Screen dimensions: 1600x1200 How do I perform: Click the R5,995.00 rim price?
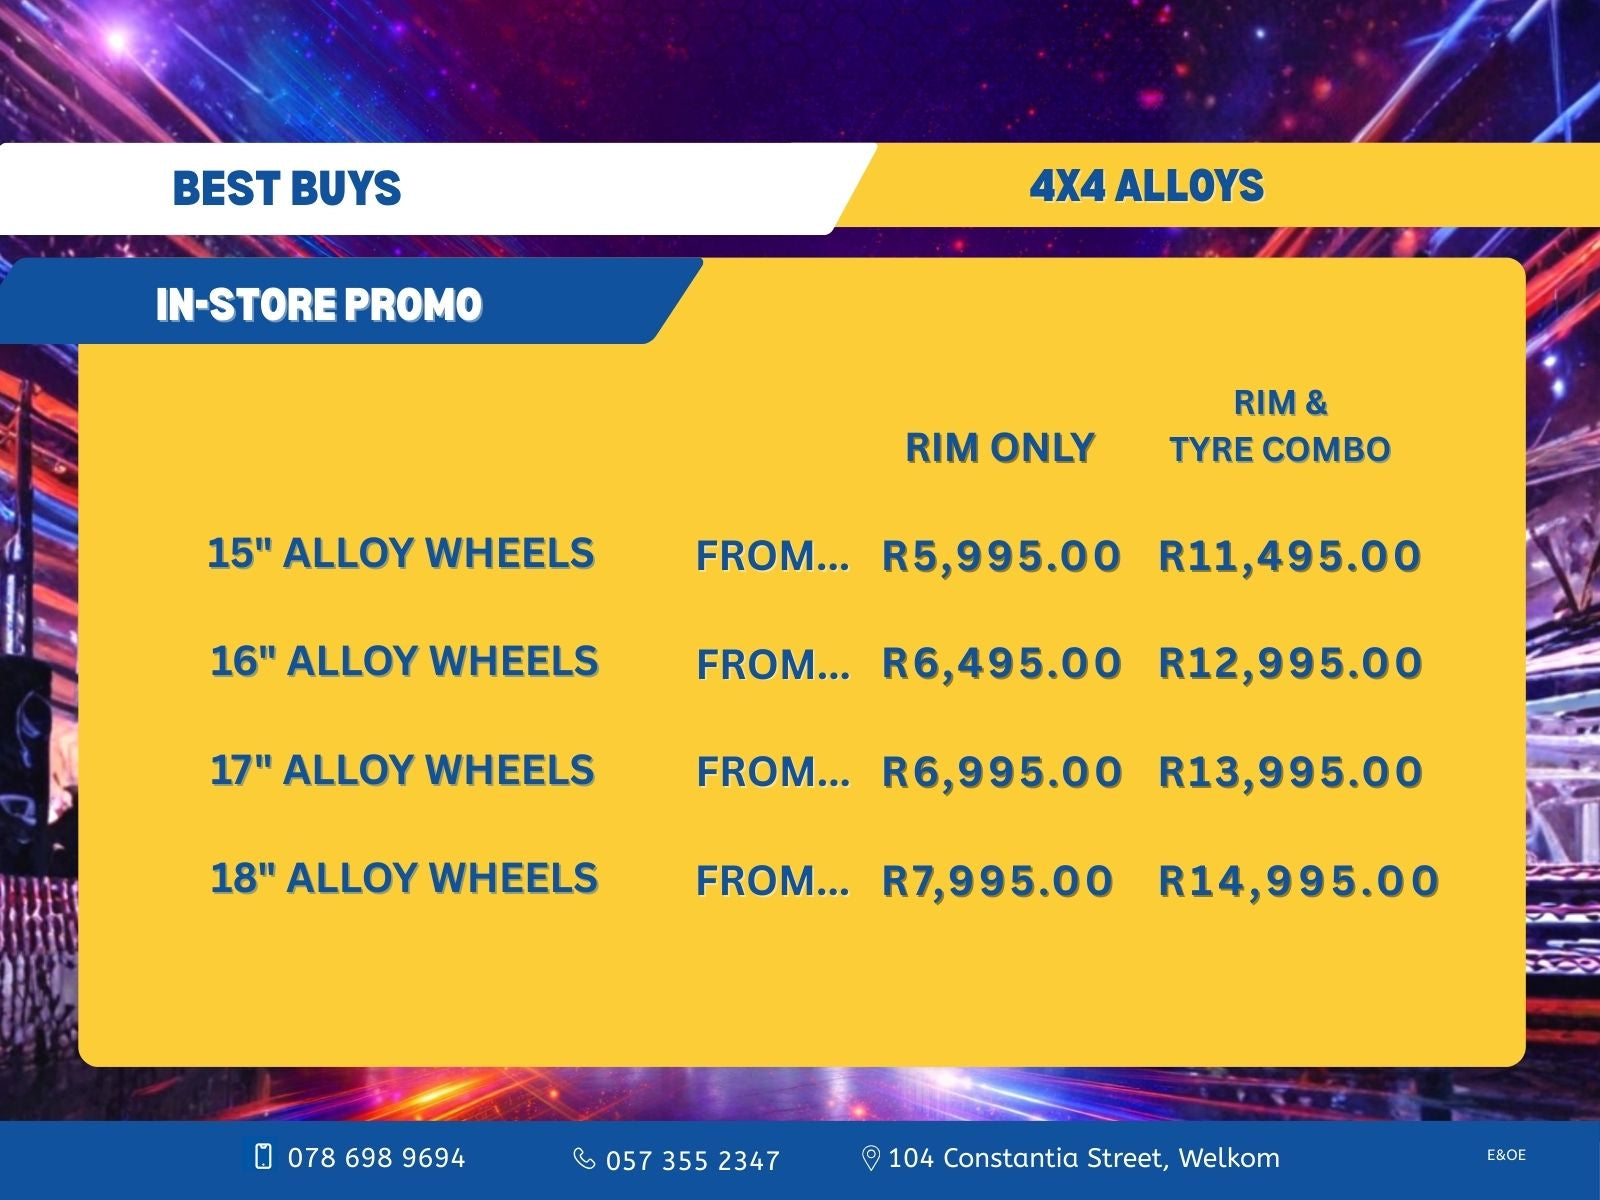point(1001,556)
